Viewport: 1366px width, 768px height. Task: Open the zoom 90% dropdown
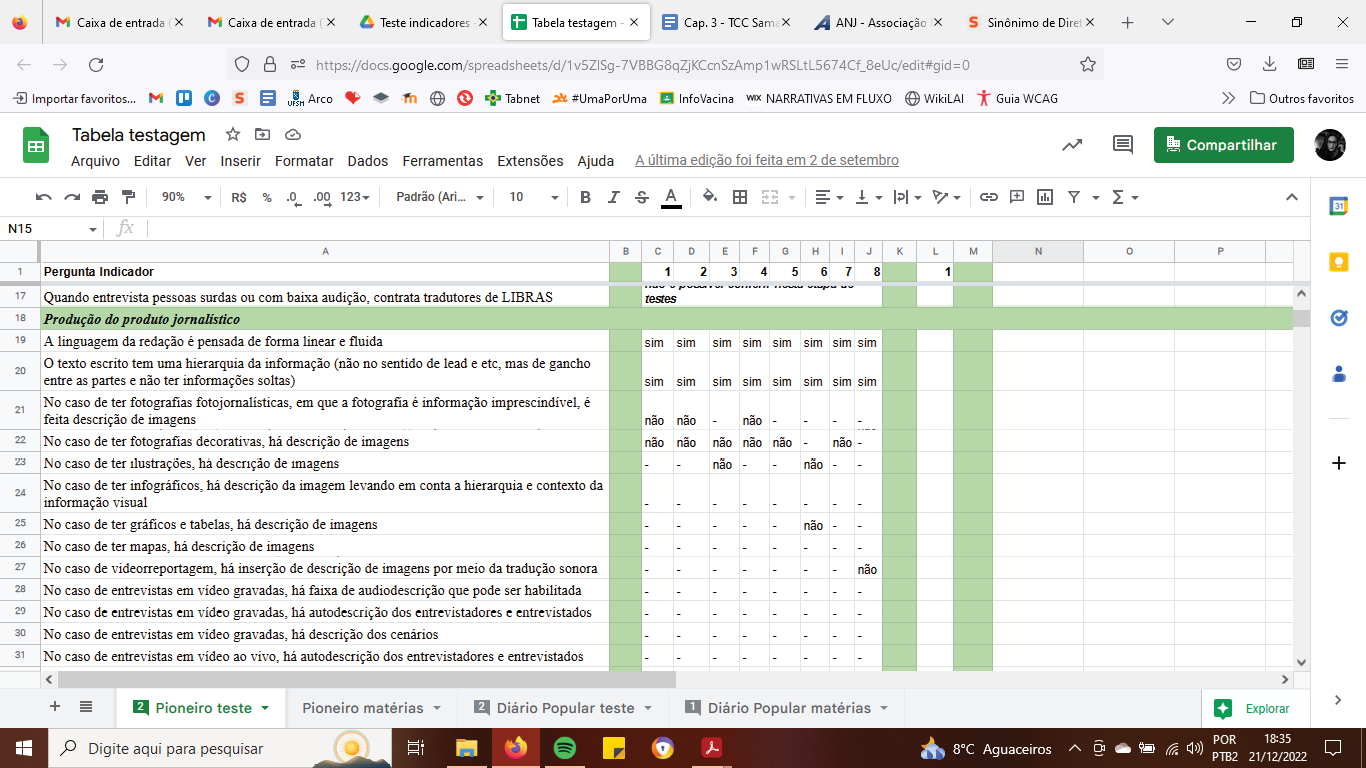tap(186, 197)
